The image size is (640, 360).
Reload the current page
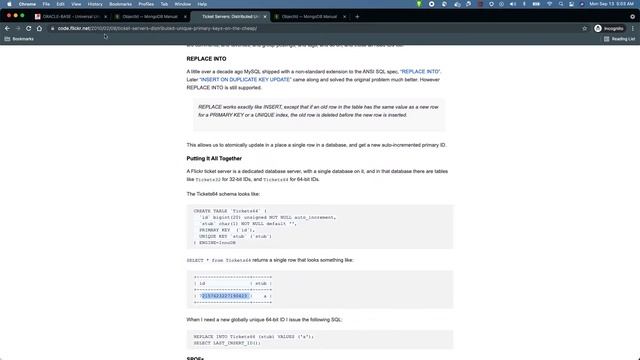point(29,28)
